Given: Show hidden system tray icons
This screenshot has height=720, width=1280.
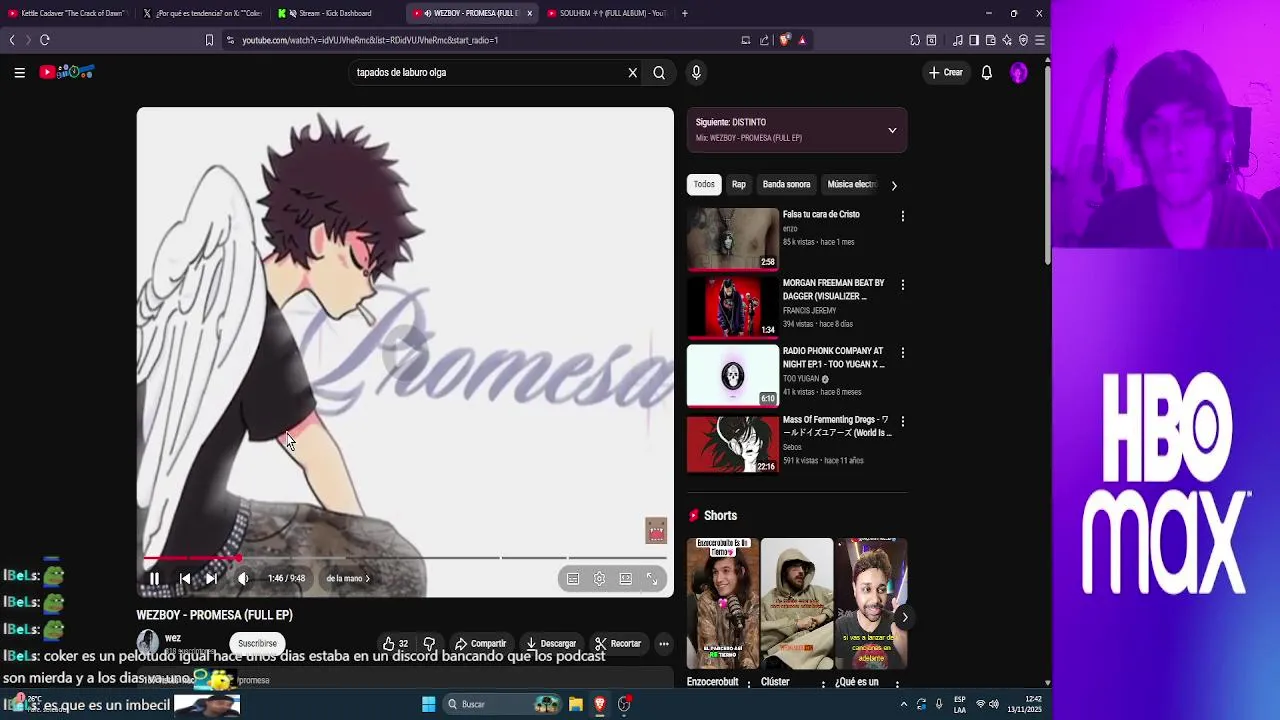Looking at the screenshot, I should pyautogui.click(x=904, y=704).
